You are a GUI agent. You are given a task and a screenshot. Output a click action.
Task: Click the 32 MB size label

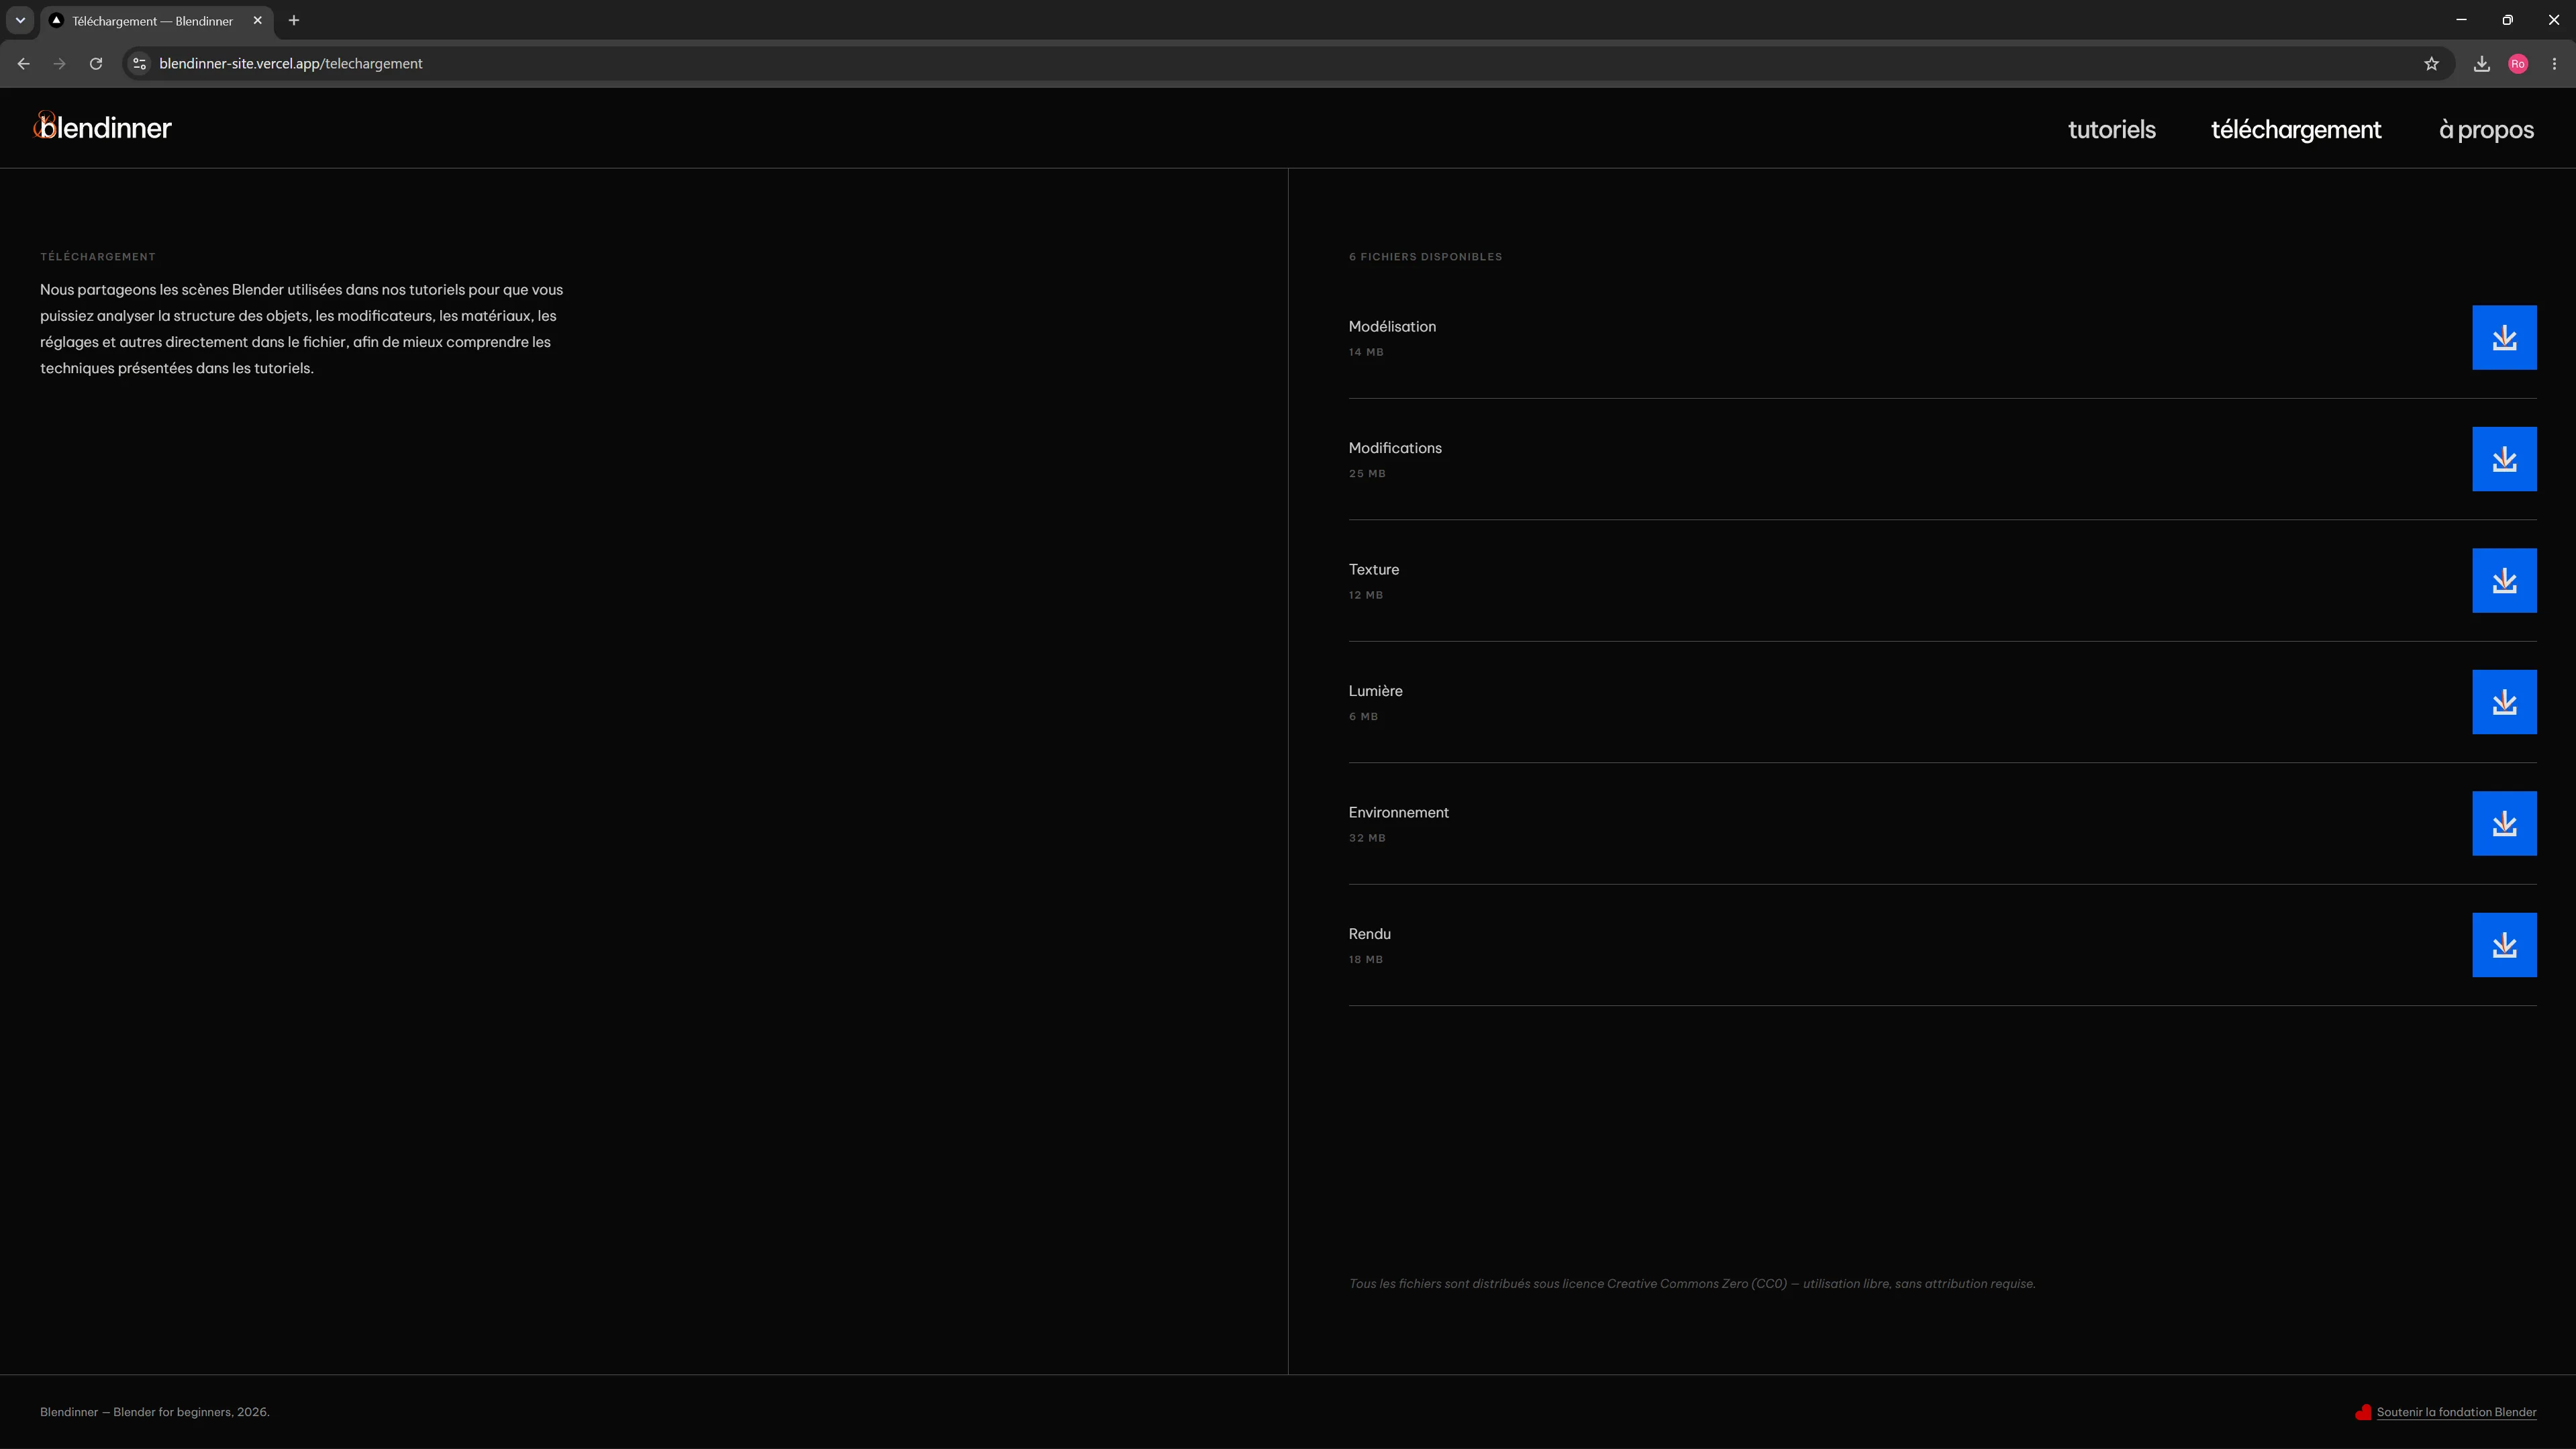coord(1367,838)
